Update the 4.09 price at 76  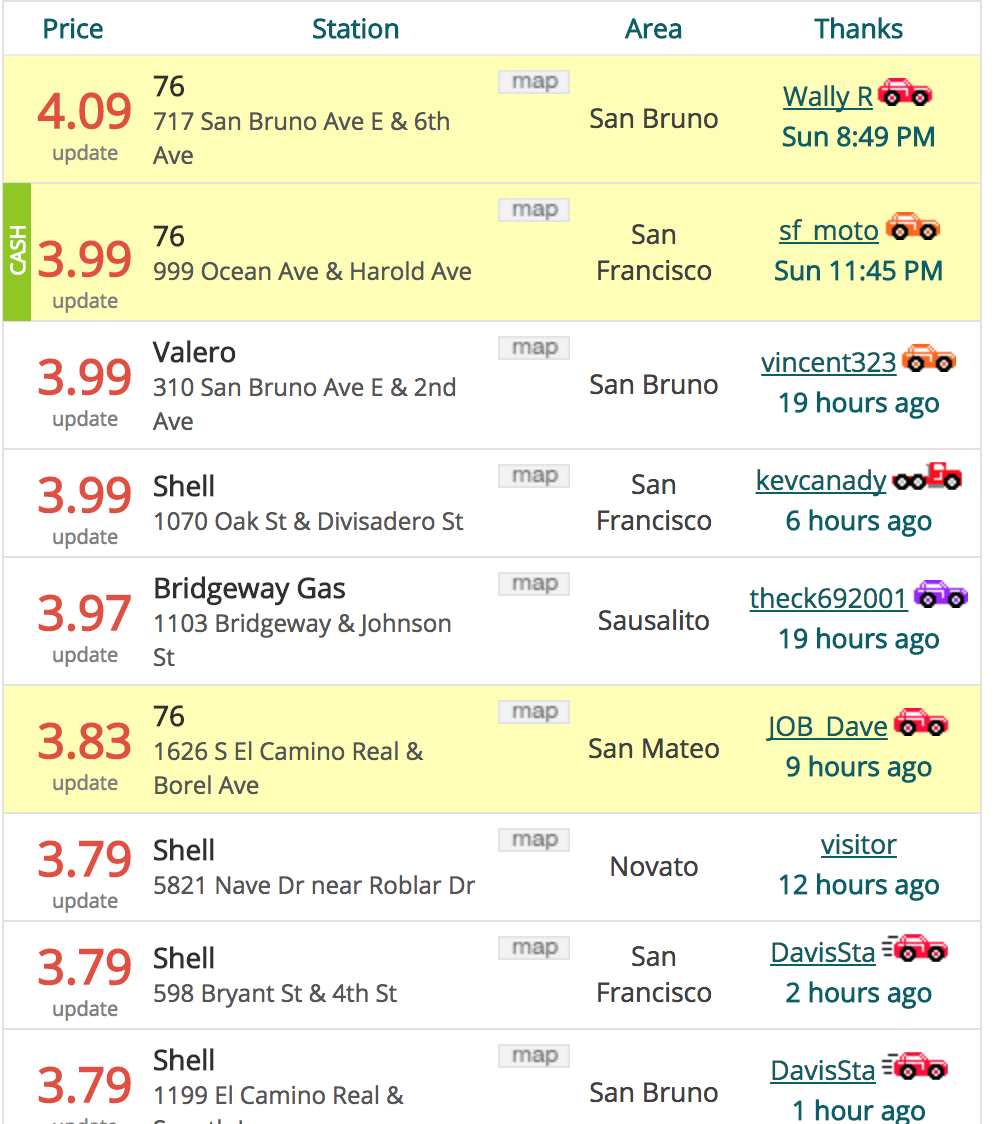click(x=85, y=153)
